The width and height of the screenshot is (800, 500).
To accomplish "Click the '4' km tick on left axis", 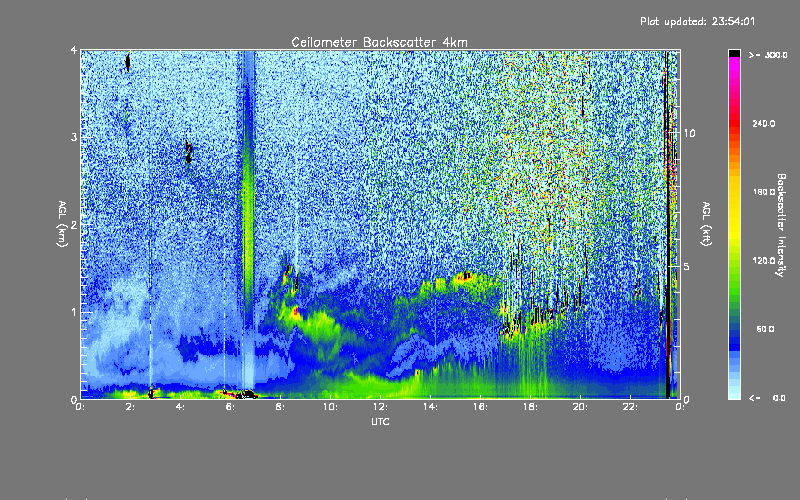I will click(74, 50).
